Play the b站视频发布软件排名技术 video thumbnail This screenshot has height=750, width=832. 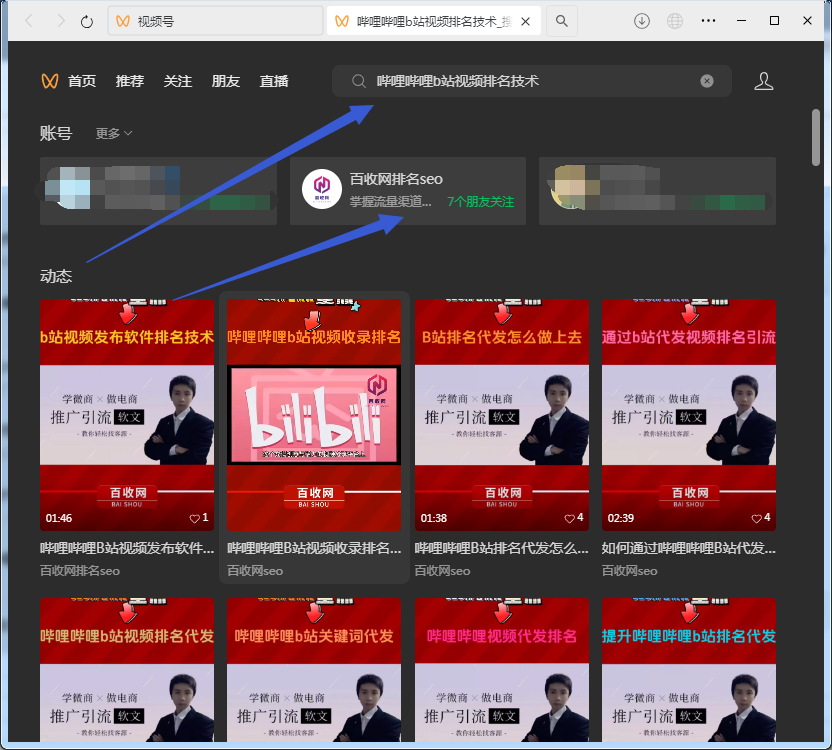127,415
